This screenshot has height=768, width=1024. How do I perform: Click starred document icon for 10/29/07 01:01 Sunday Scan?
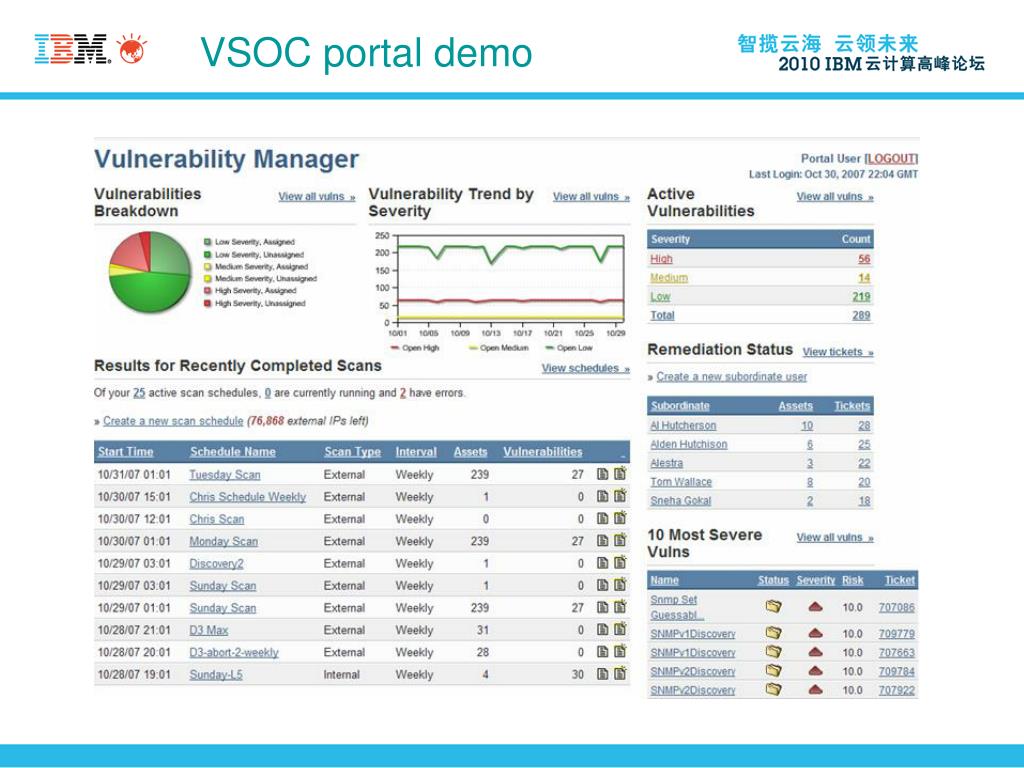click(x=620, y=607)
